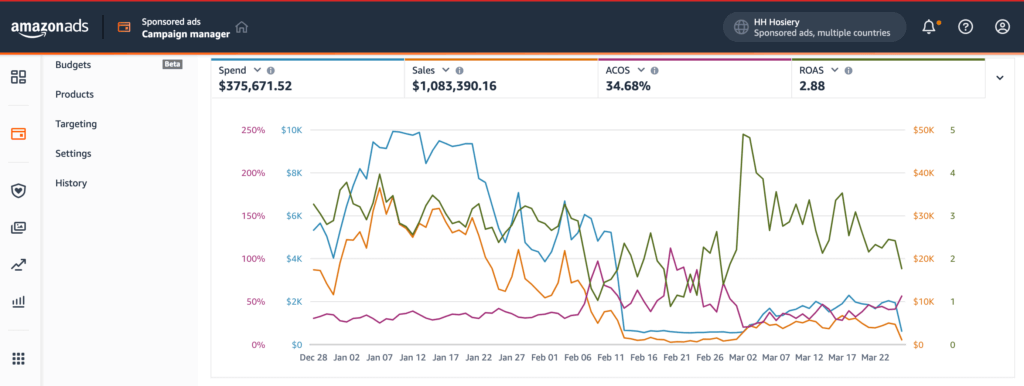Image resolution: width=1024 pixels, height=386 pixels.
Task: Click the globe icon in account selector
Action: click(741, 27)
